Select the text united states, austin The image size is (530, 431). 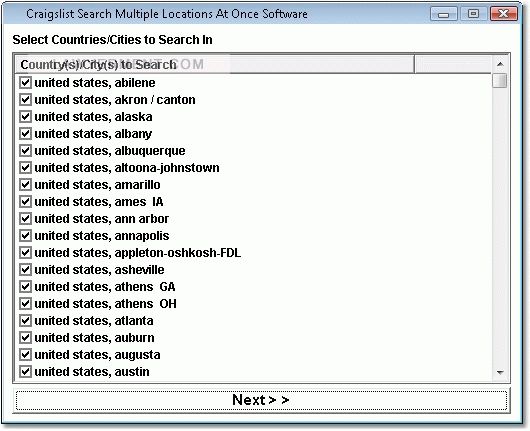click(92, 372)
